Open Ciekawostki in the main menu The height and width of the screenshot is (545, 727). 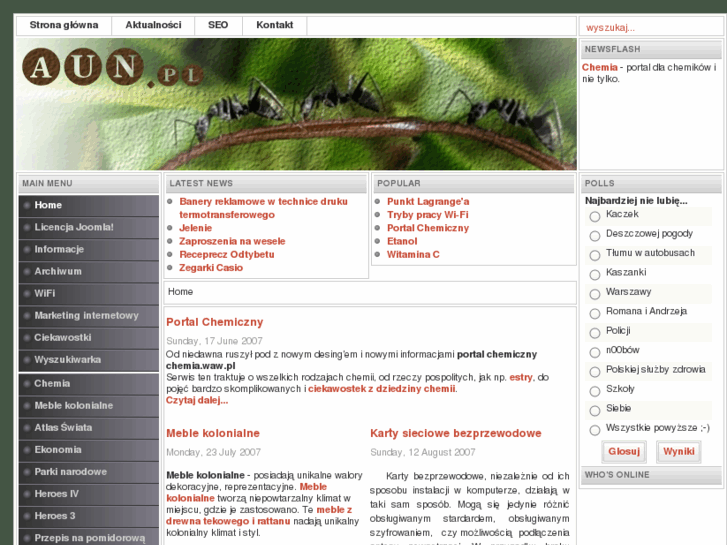[89, 338]
